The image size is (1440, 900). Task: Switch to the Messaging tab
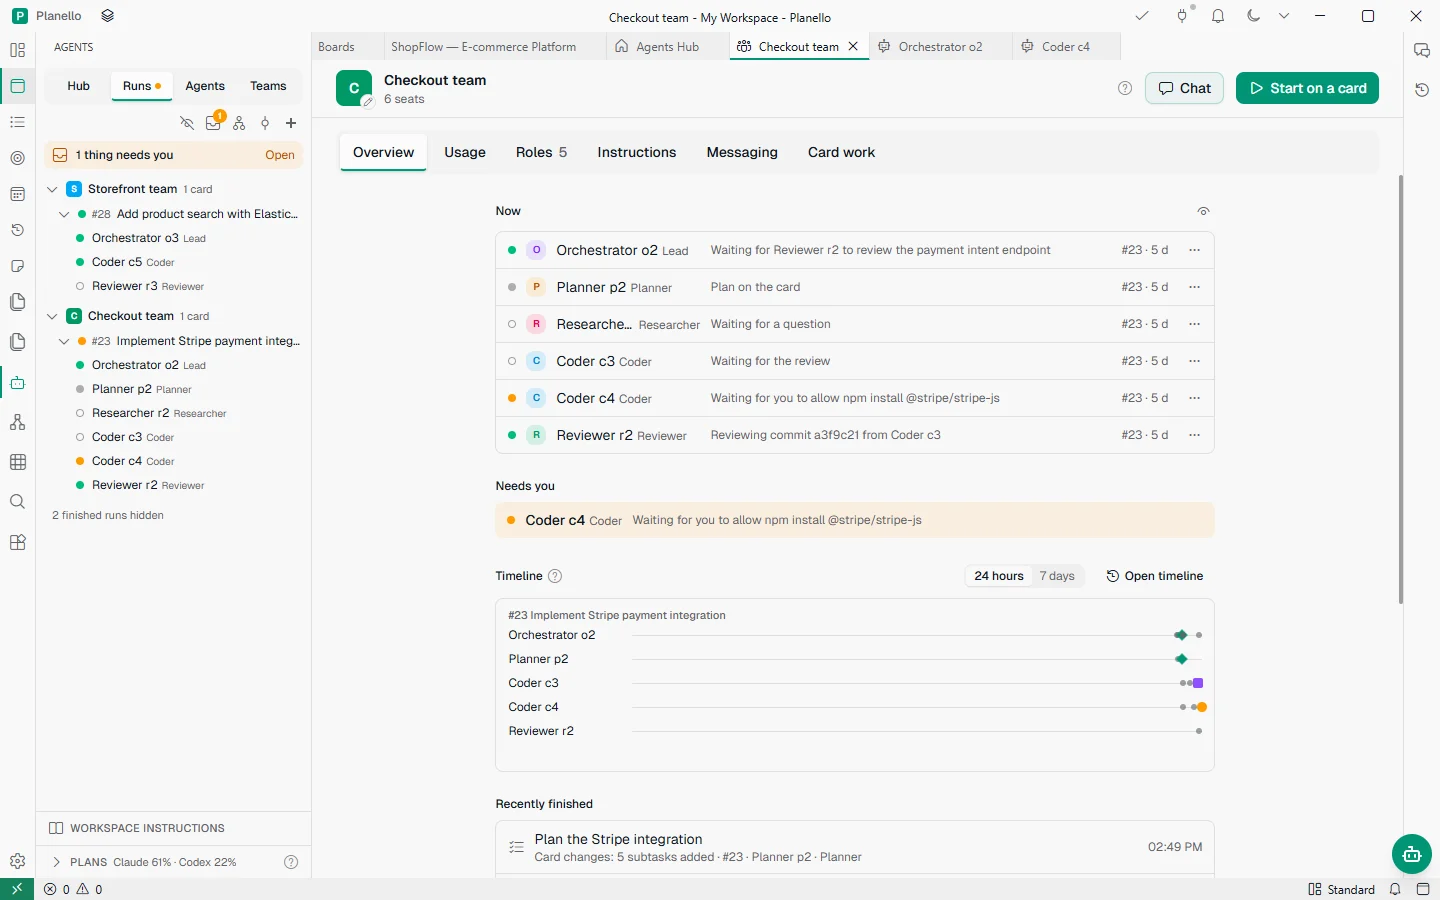coord(742,152)
